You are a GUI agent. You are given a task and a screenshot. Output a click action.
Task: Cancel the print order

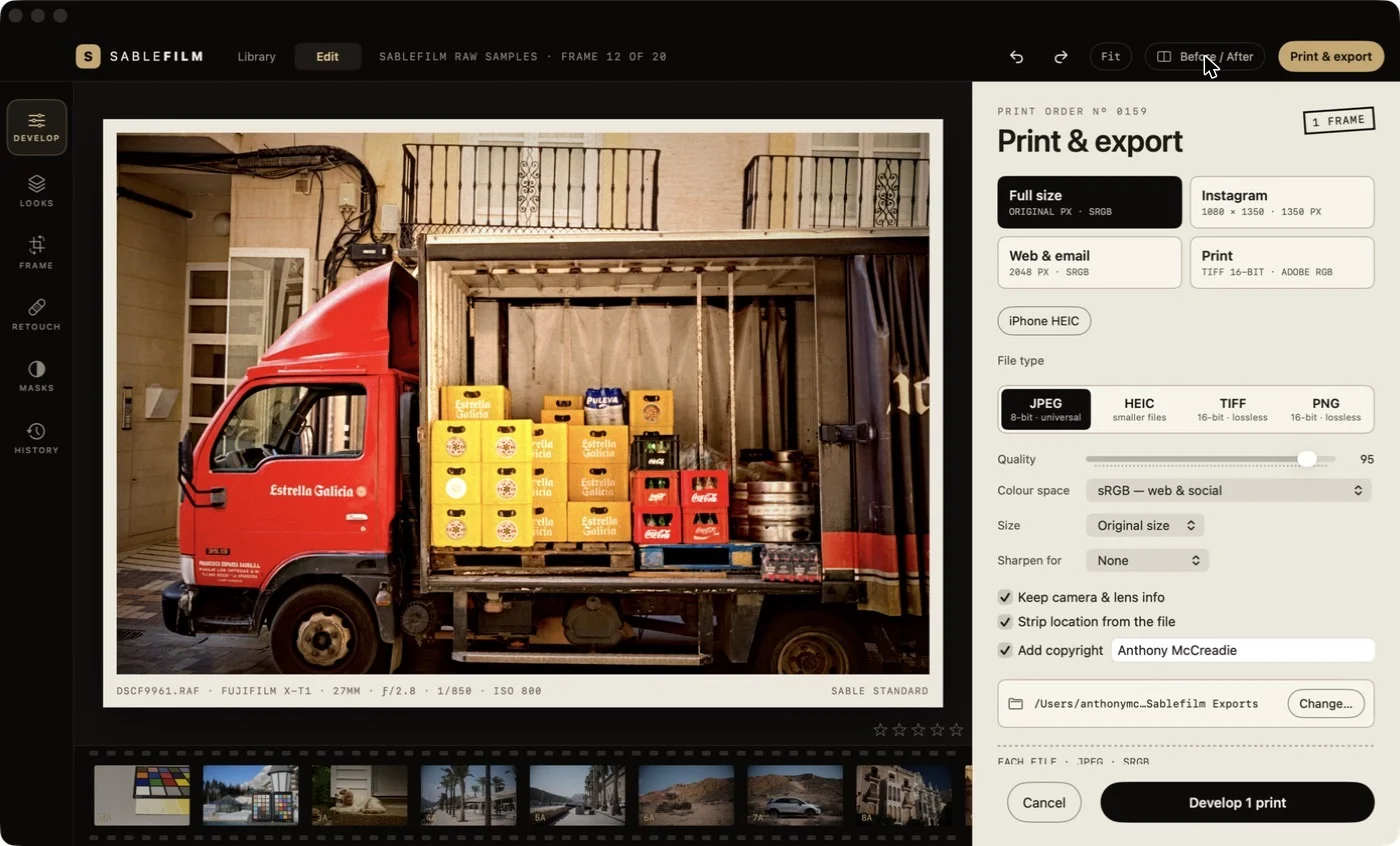(1044, 802)
